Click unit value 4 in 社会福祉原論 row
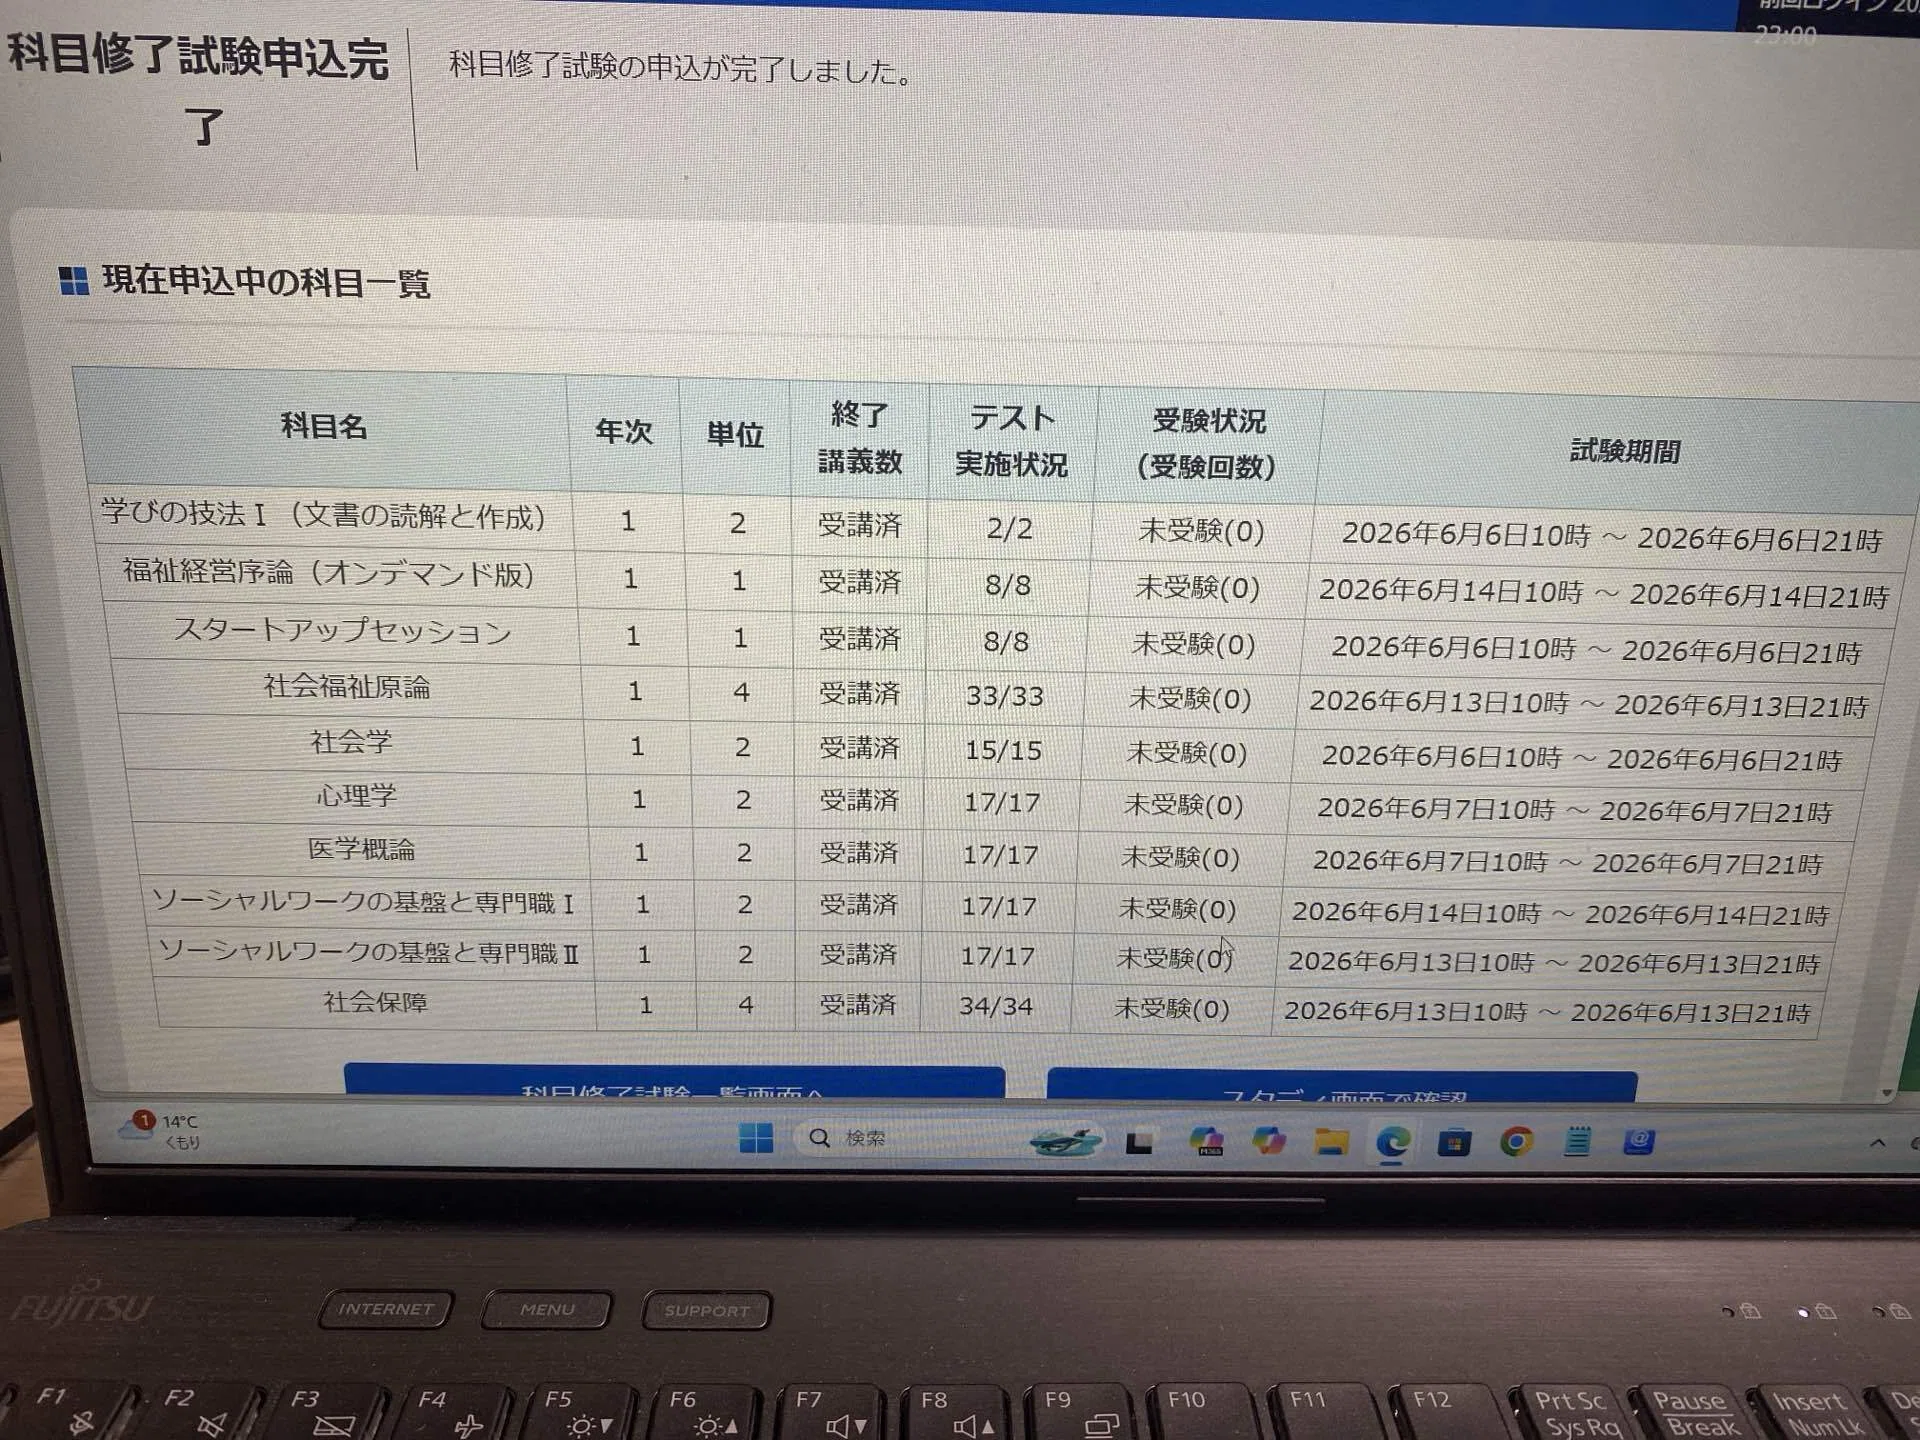This screenshot has width=1920, height=1440. tap(740, 692)
